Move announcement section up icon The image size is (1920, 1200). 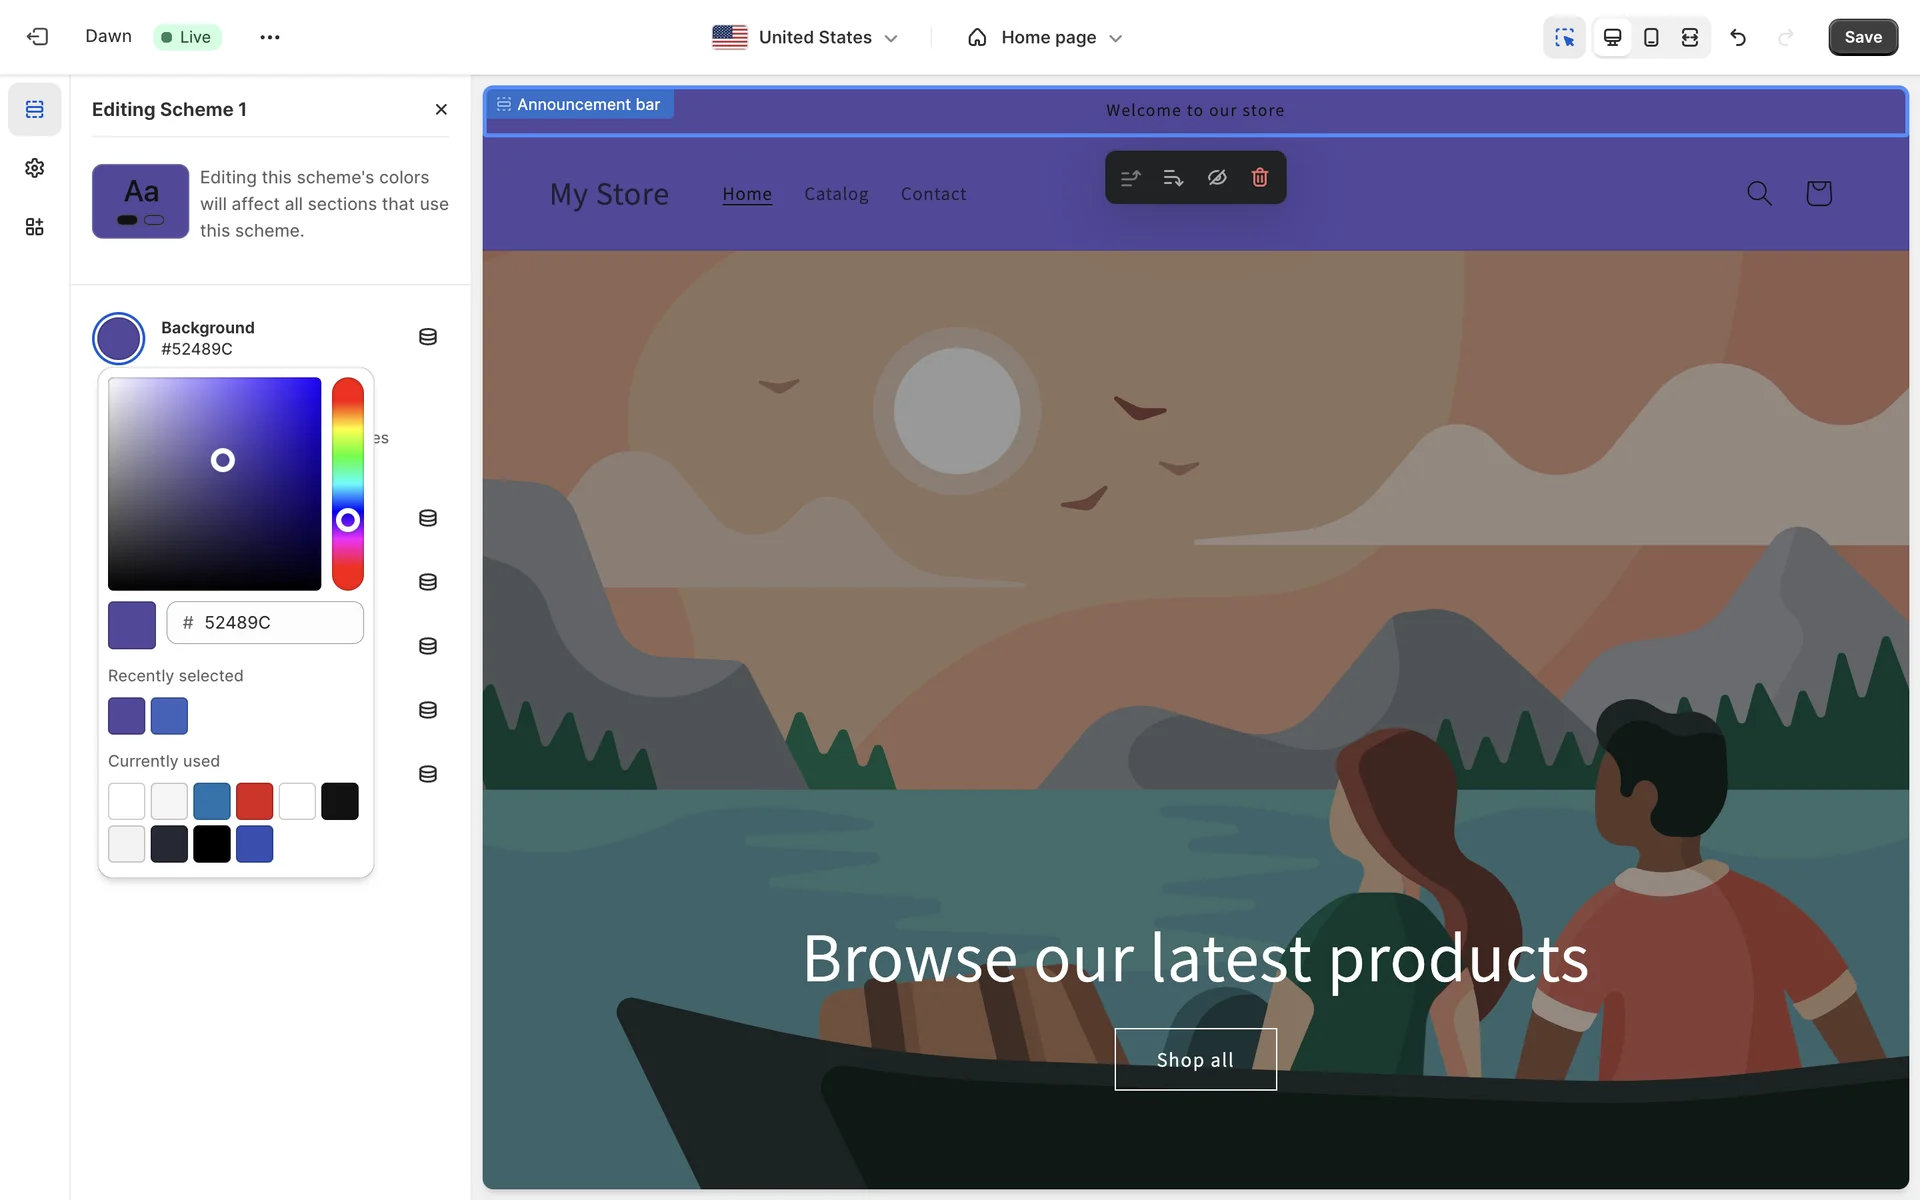click(x=1130, y=177)
